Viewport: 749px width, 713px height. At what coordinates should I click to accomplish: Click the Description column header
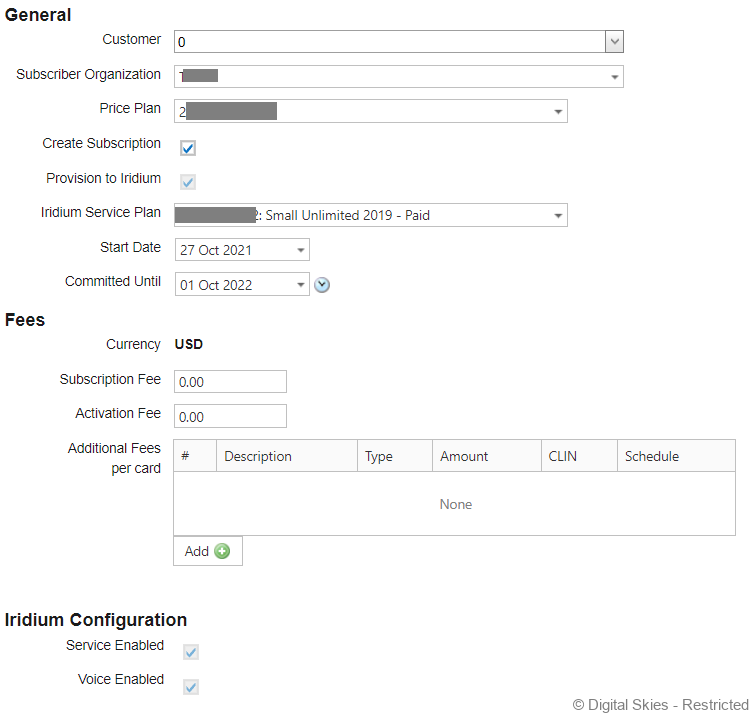click(x=258, y=456)
